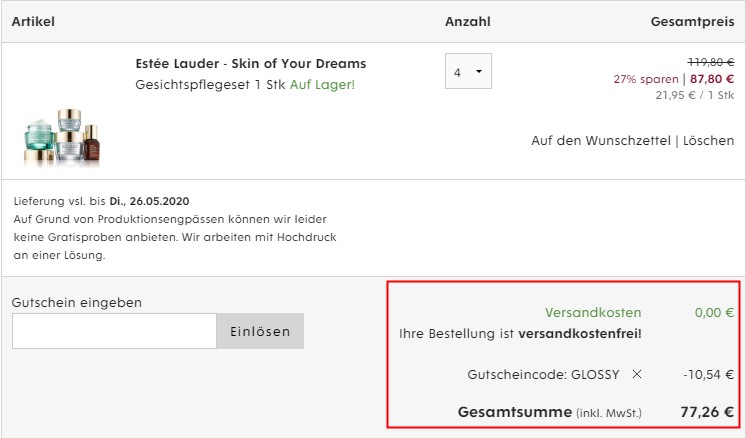This screenshot has width=746, height=438.
Task: Click the Artikel column header
Action: click(33, 22)
